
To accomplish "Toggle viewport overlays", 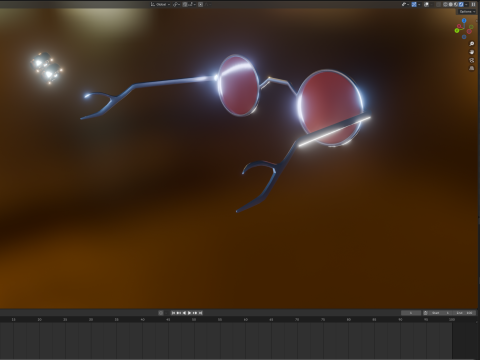I will click(426, 4).
